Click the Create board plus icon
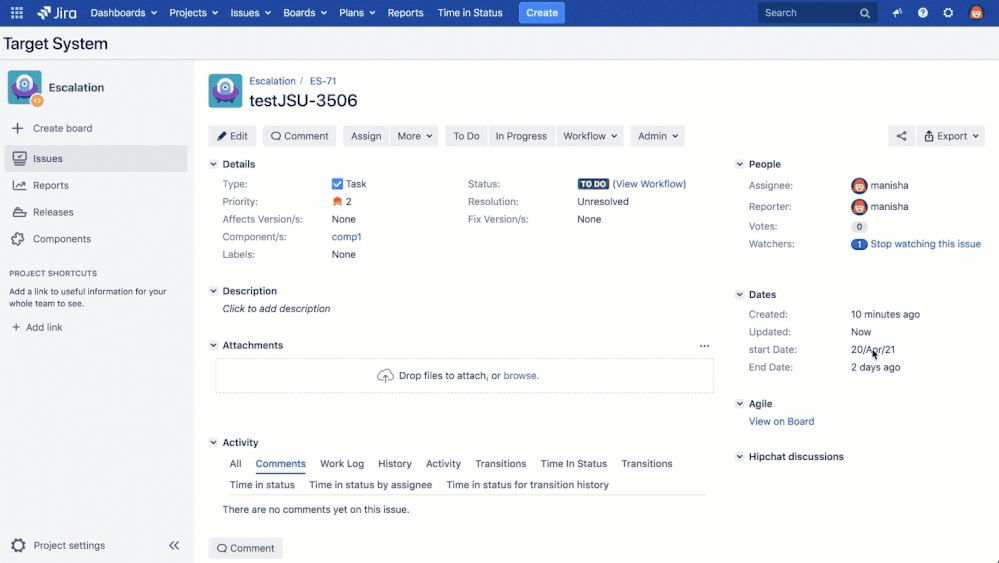The width and height of the screenshot is (999, 563). tap(18, 128)
